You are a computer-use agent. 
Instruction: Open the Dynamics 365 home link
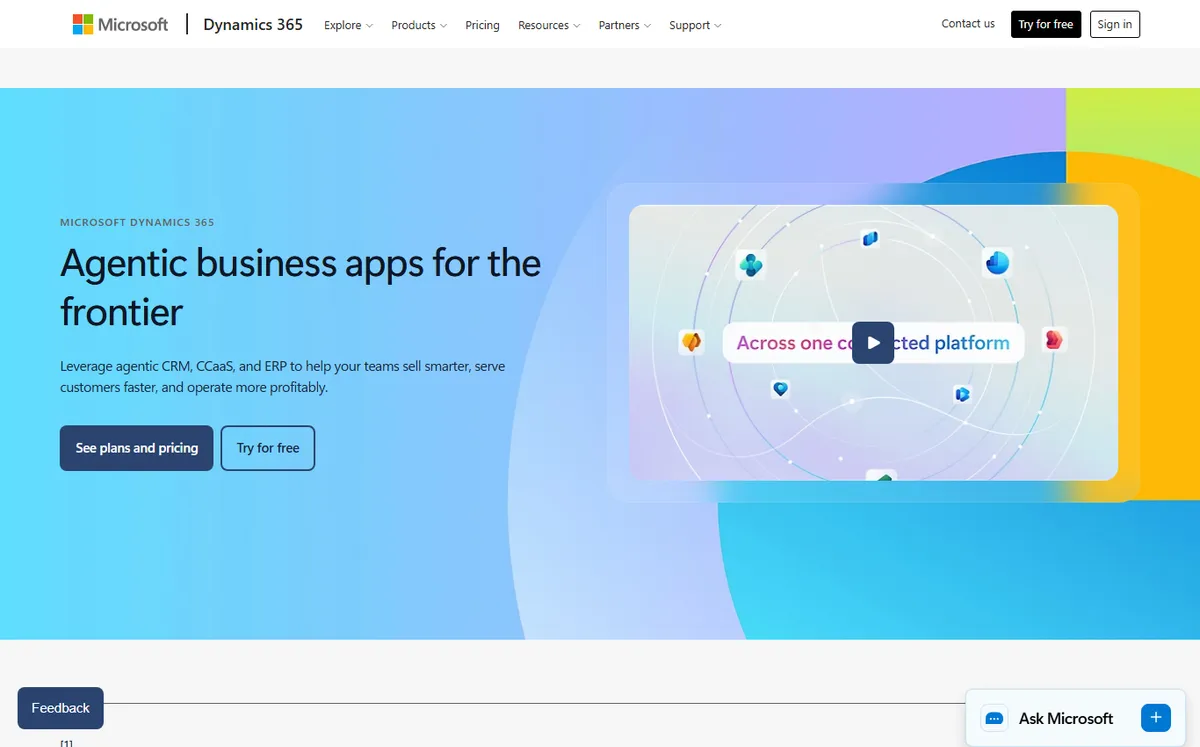click(x=253, y=24)
